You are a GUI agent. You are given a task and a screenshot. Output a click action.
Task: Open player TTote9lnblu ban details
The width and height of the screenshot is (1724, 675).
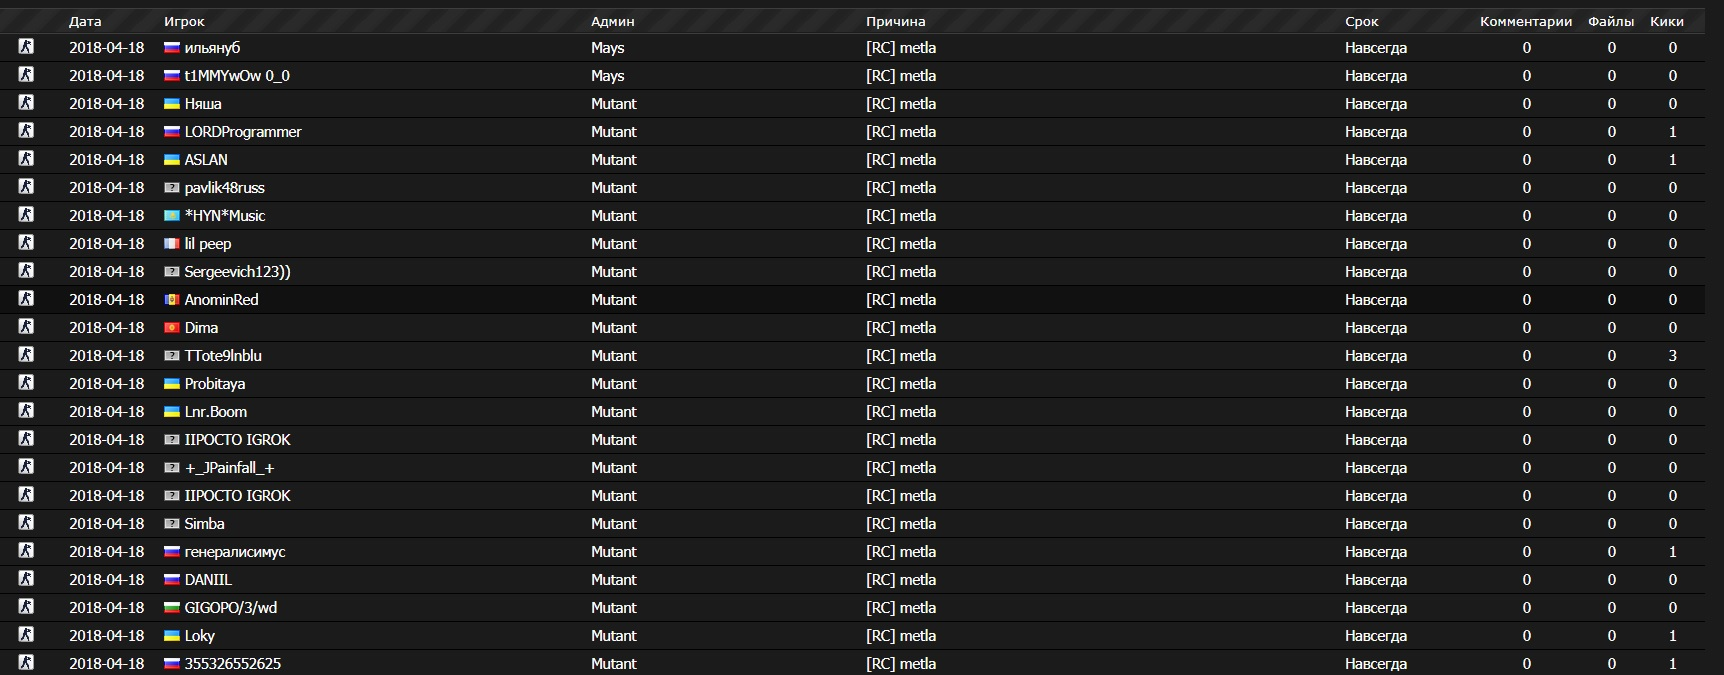(223, 355)
